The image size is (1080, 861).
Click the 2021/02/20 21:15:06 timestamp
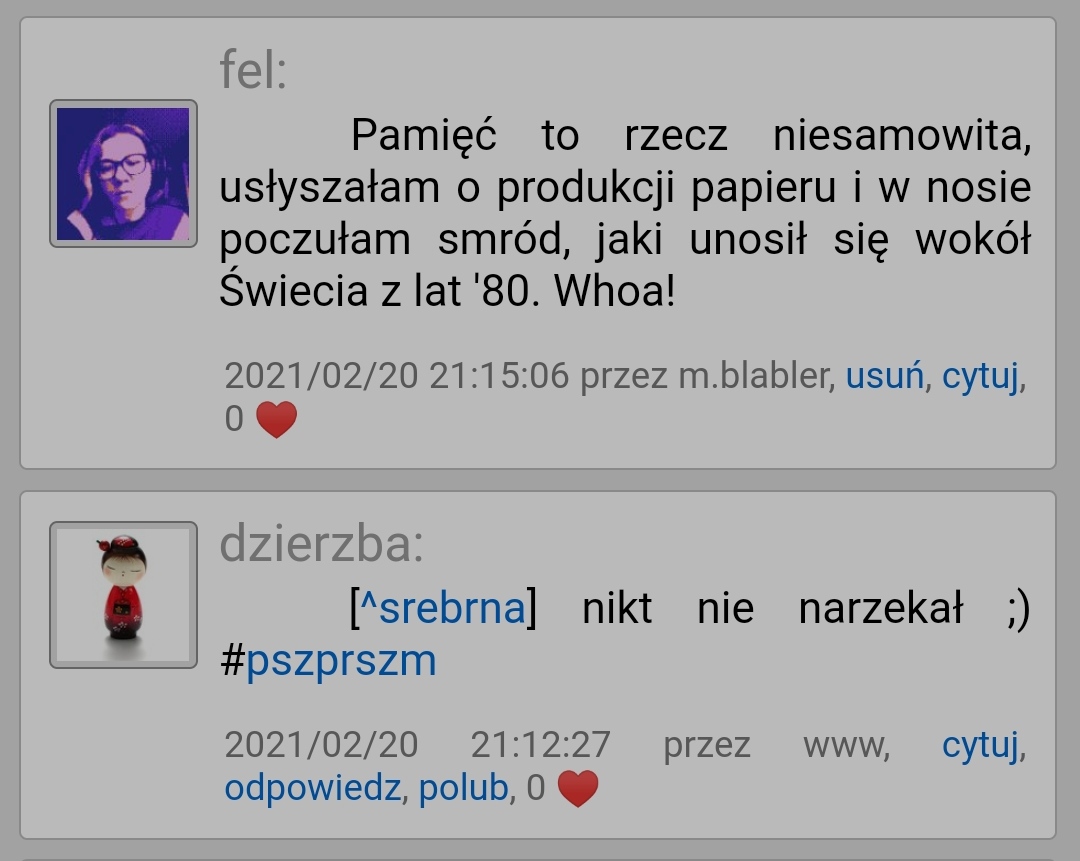[397, 377]
